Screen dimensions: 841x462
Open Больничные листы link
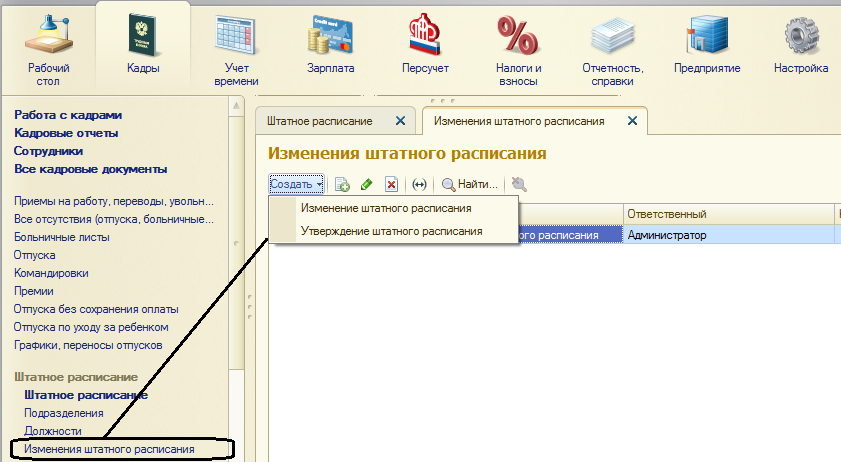(62, 237)
